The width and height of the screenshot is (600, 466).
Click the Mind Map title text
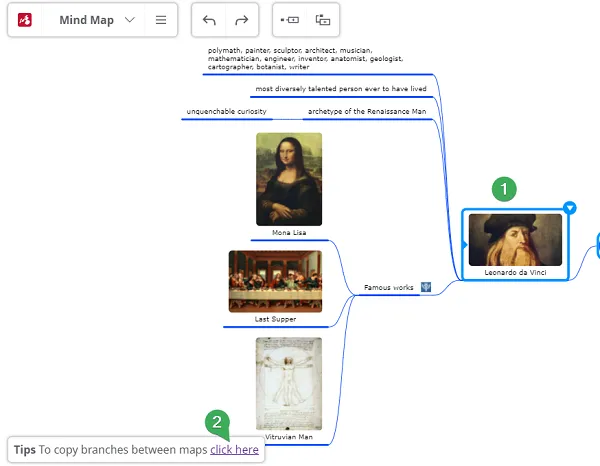(x=86, y=20)
